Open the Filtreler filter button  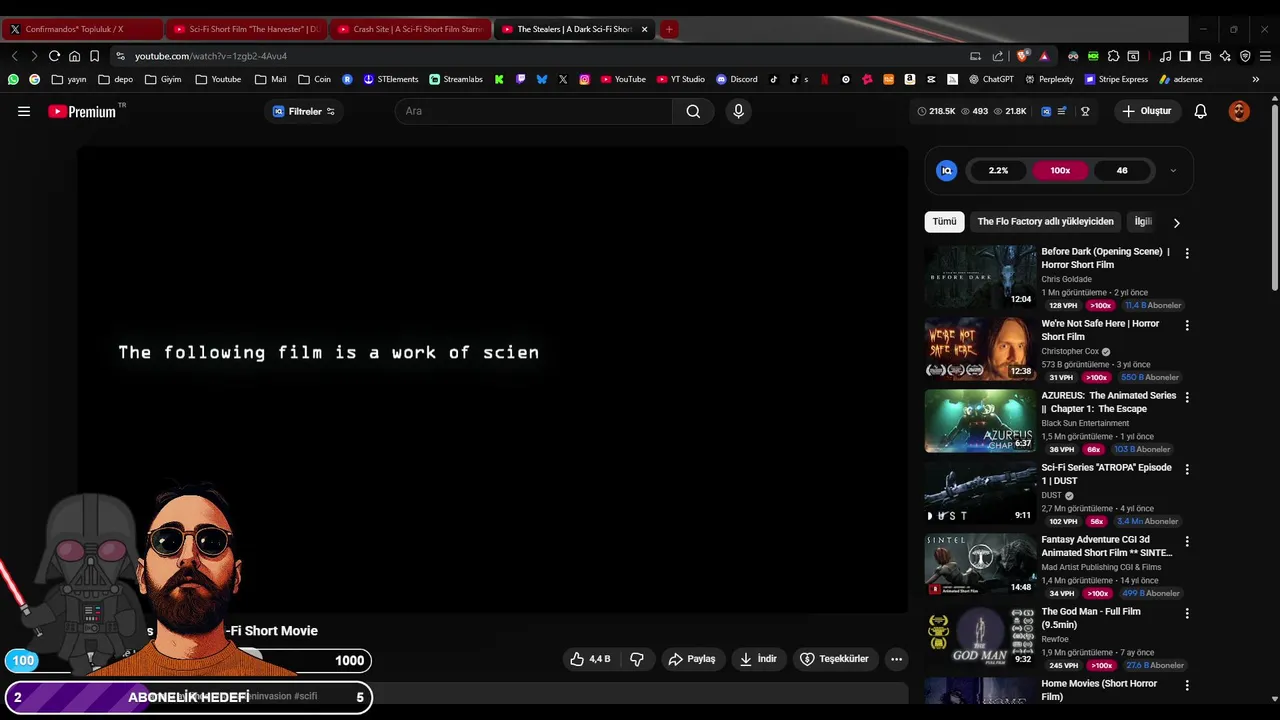click(304, 111)
